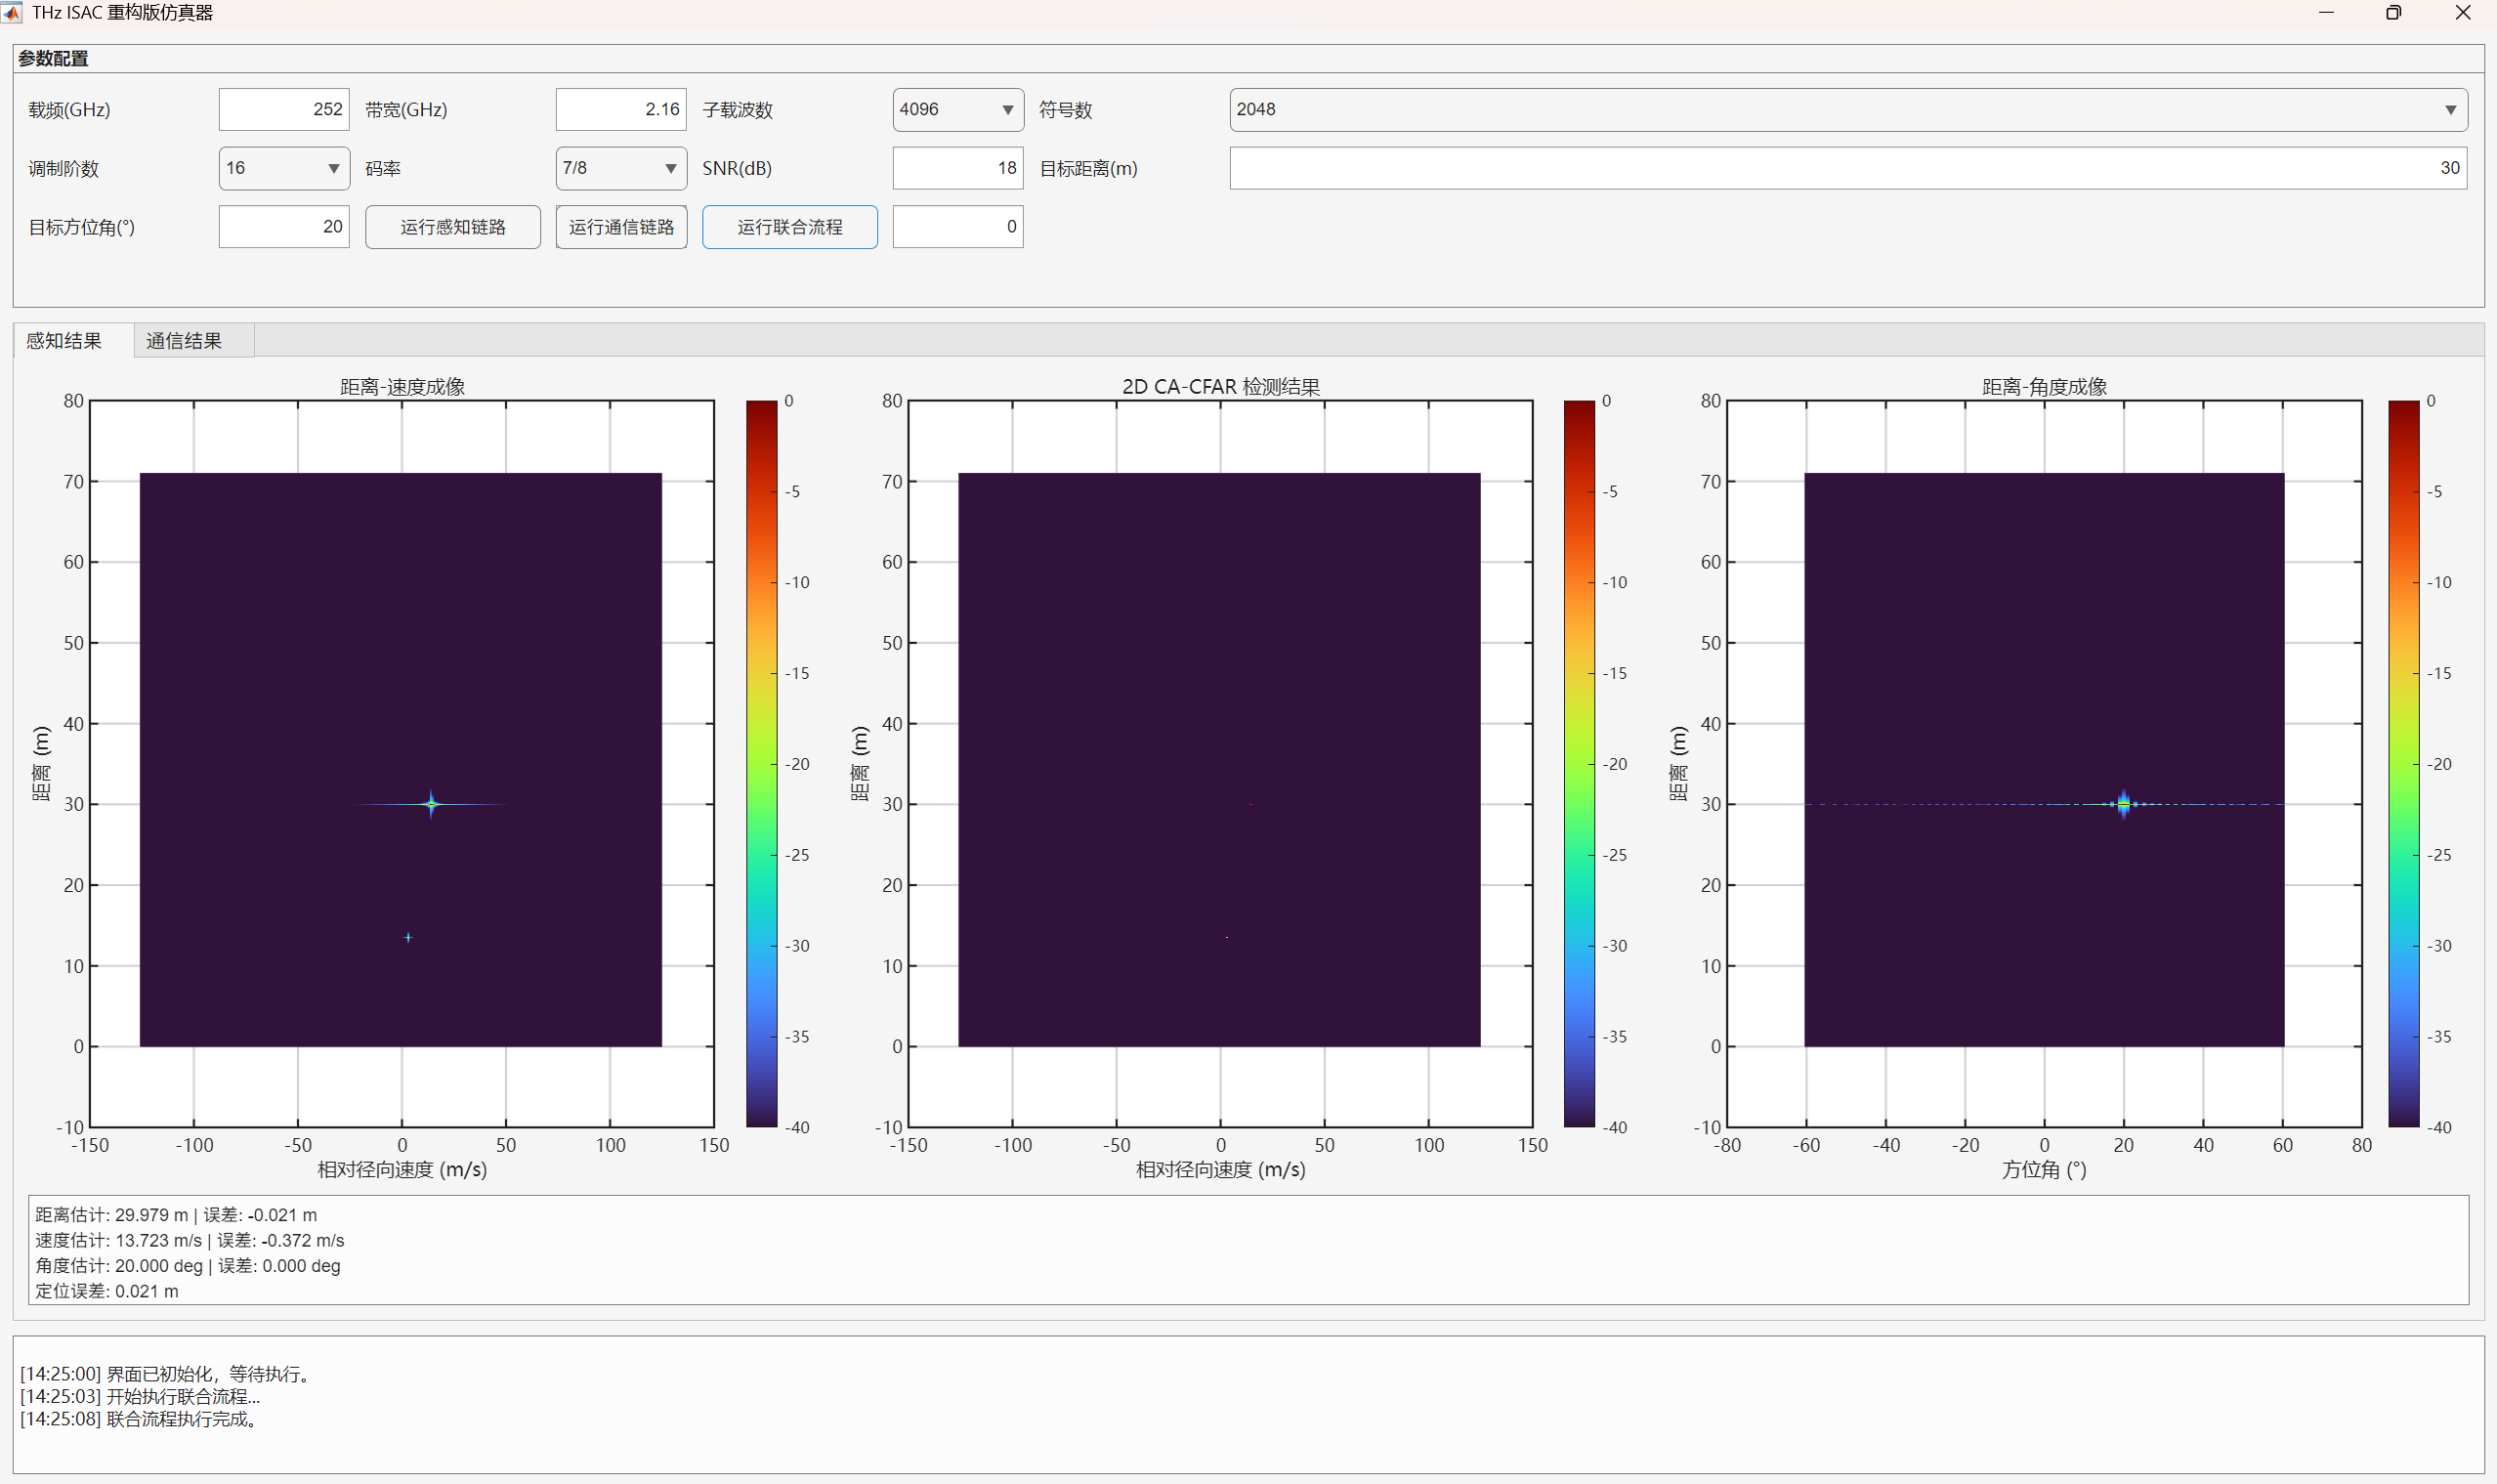
Task: Restore down the simulator window
Action: click(2393, 12)
